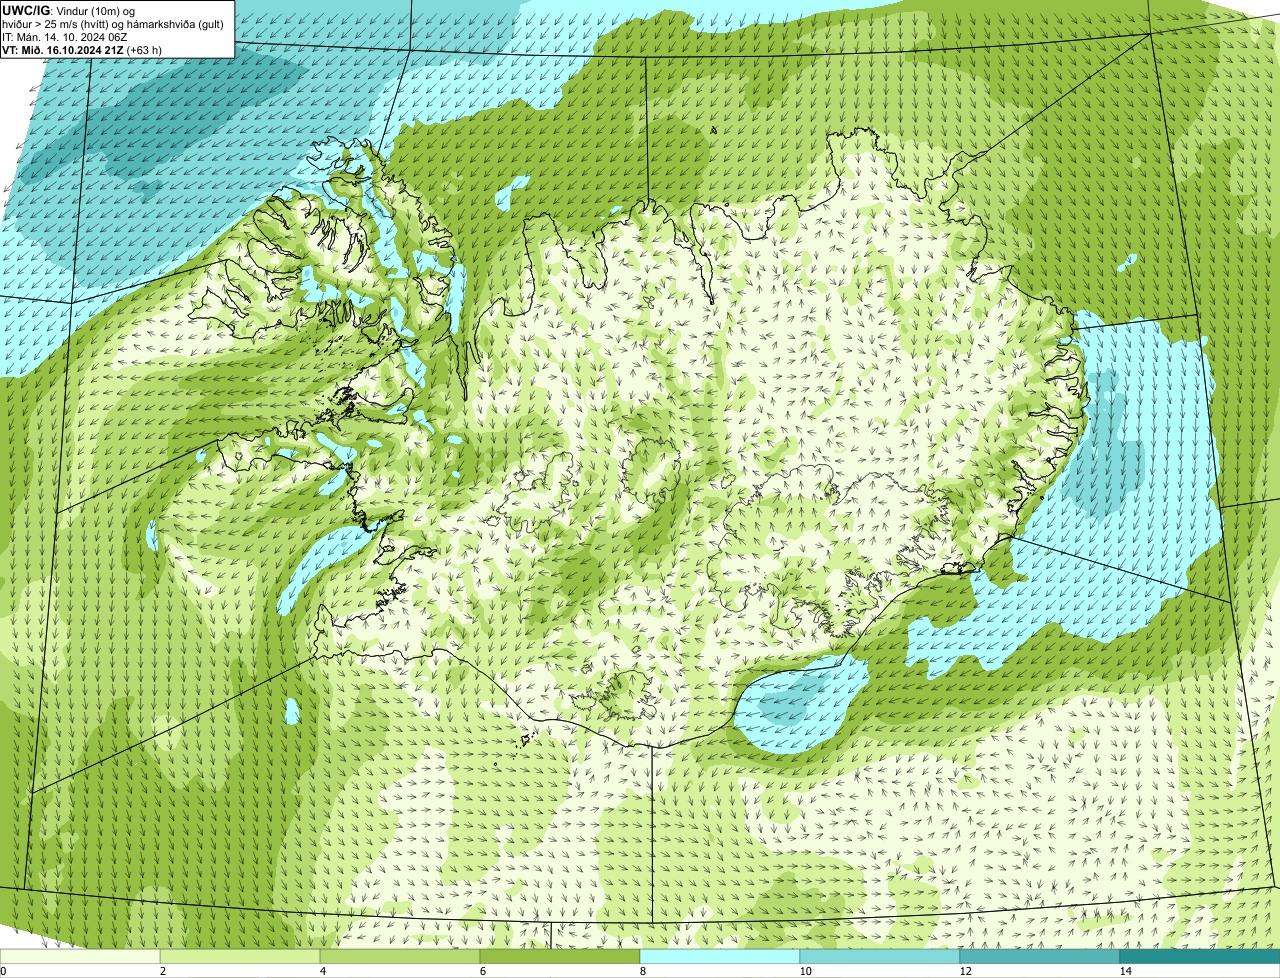Click the medium green 4–6 m/s legend swatch
The height and width of the screenshot is (978, 1280).
click(x=400, y=956)
